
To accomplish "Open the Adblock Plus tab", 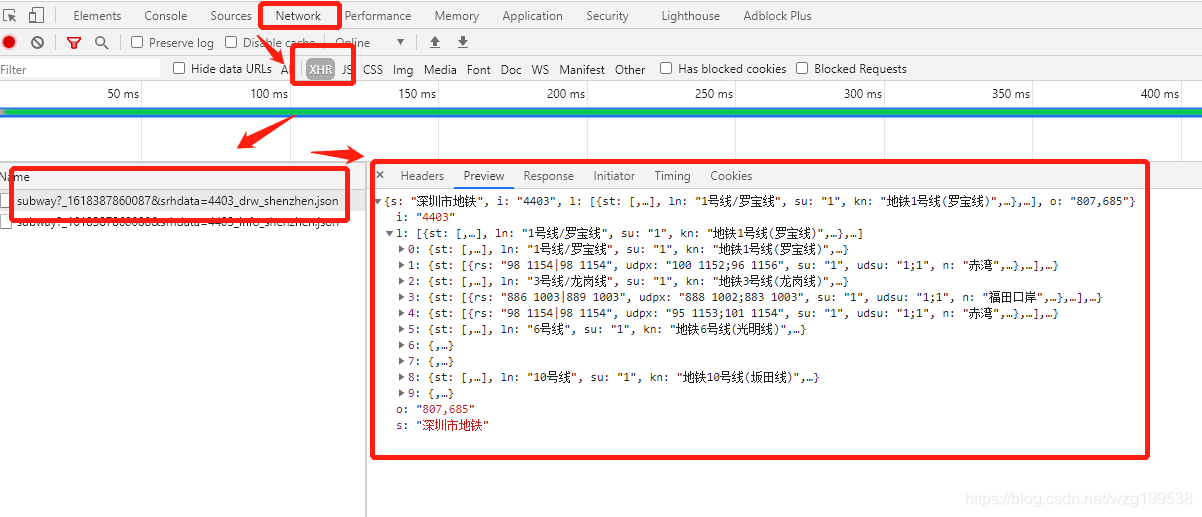I will 778,16.
